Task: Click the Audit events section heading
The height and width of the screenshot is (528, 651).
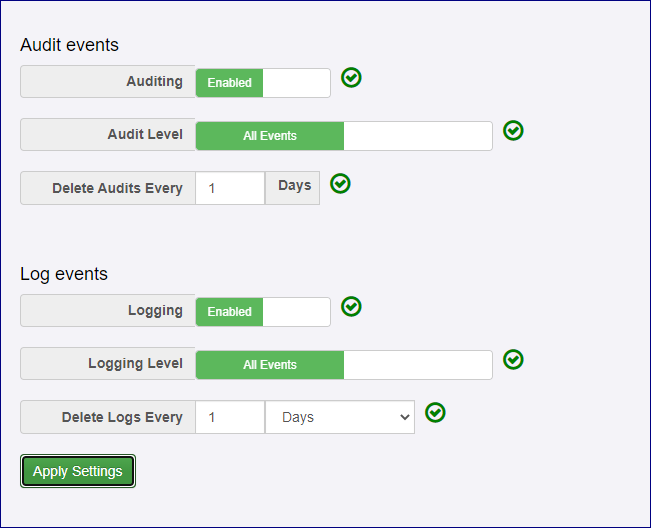Action: (x=70, y=45)
